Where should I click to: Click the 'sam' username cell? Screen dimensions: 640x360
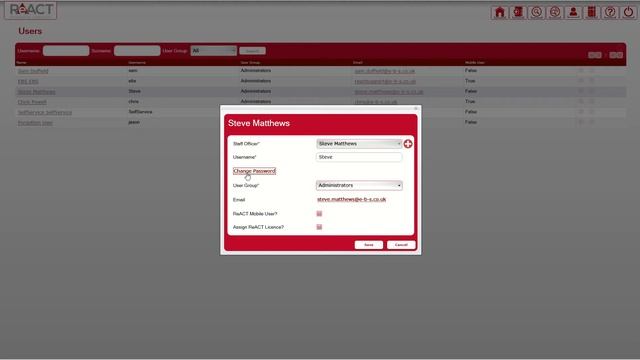(133, 71)
